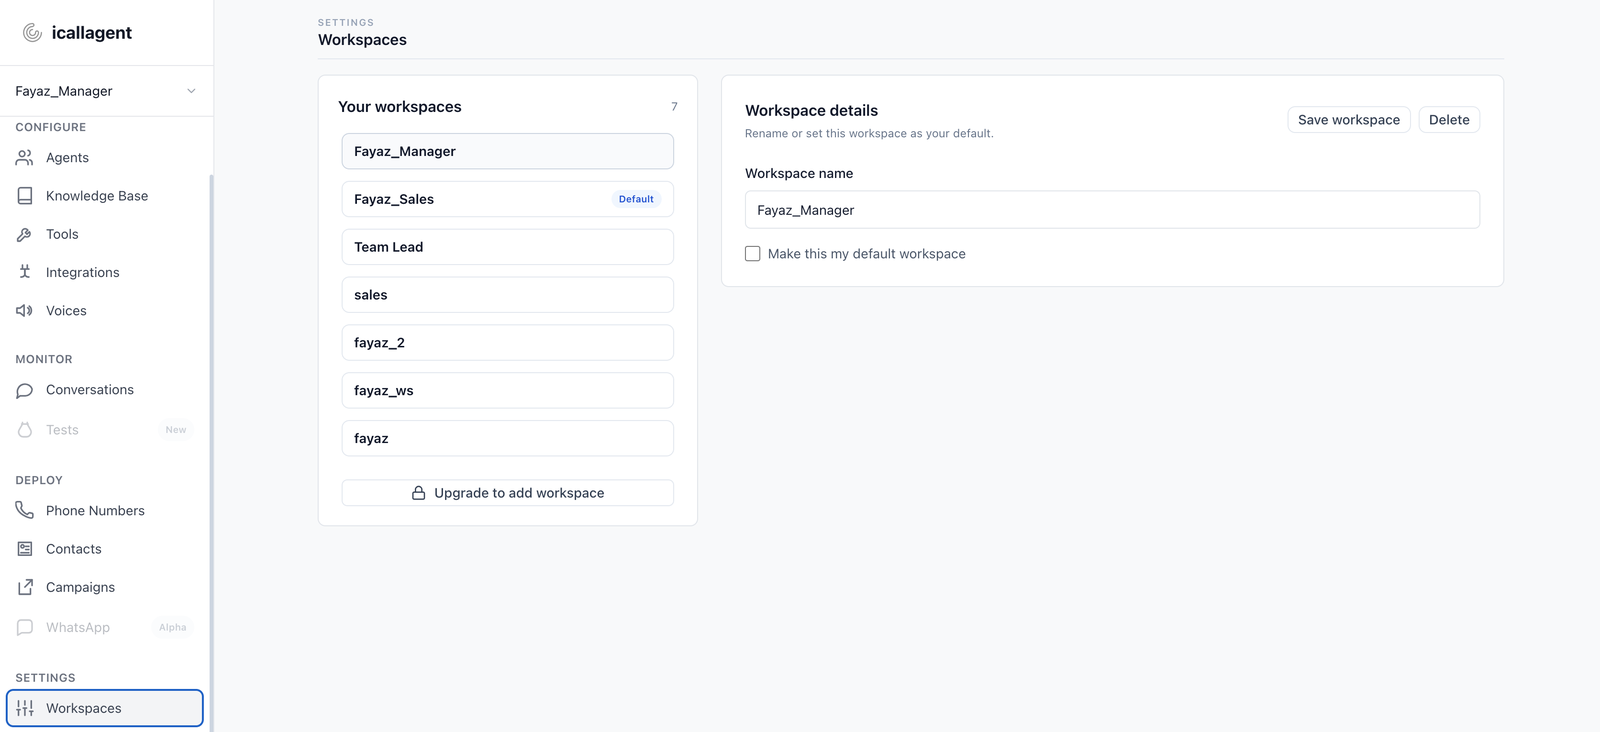The width and height of the screenshot is (1600, 732).
Task: Go to Knowledge Base section
Action: pyautogui.click(x=97, y=196)
